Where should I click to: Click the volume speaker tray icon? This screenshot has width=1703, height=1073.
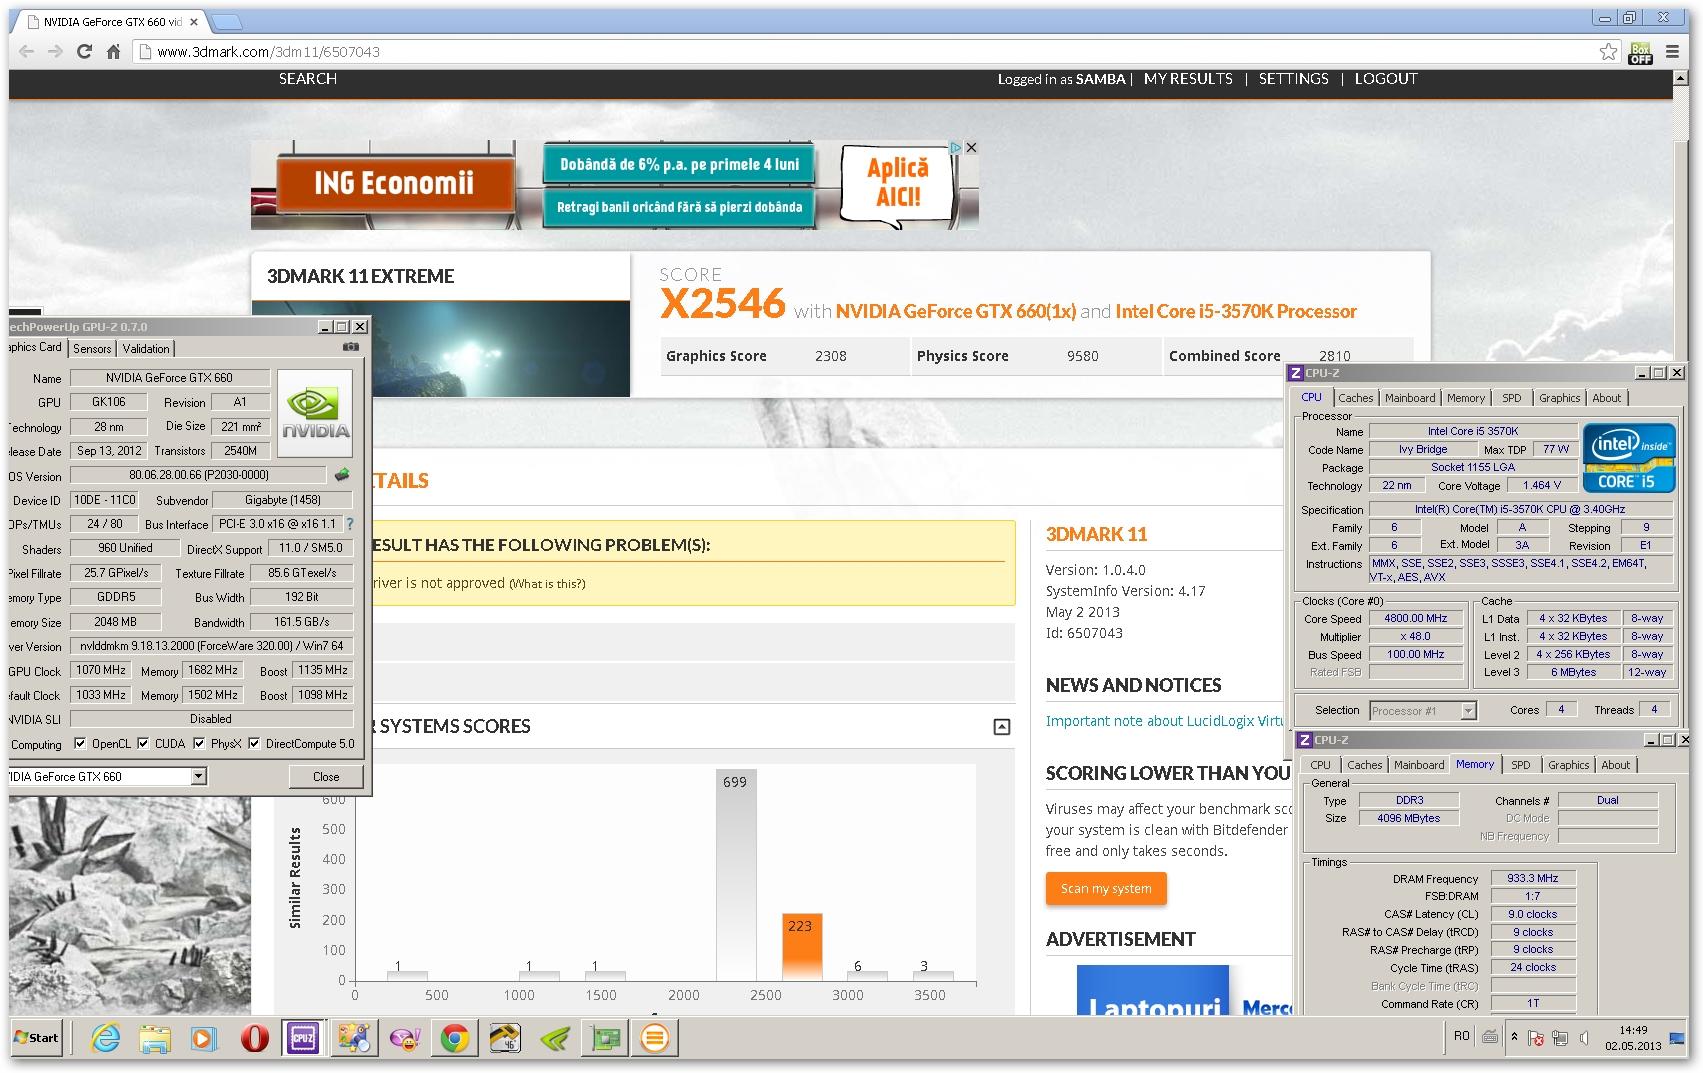tap(1583, 1038)
